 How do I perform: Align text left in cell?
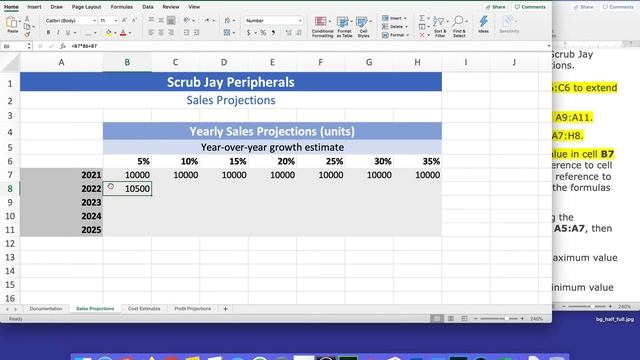click(x=151, y=33)
